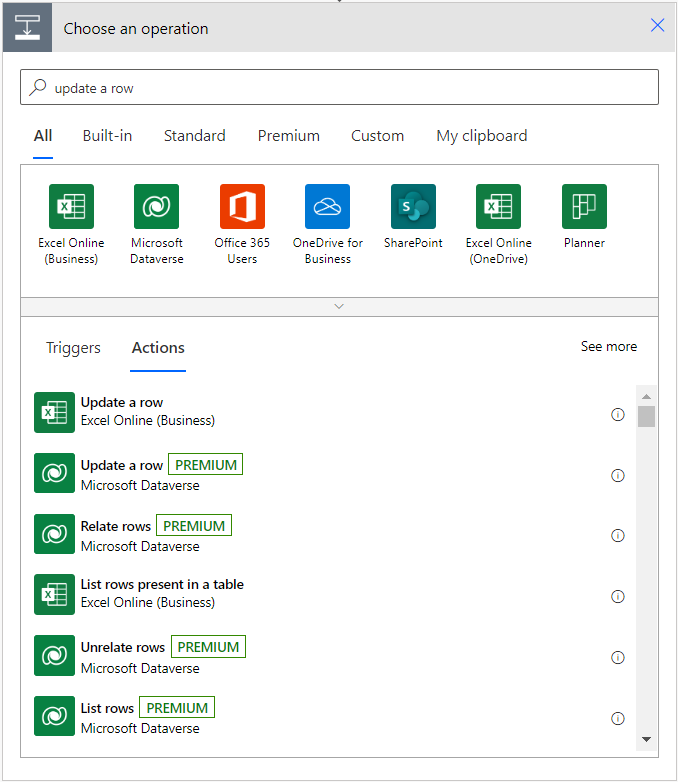Click the search magnifier icon

pyautogui.click(x=37, y=87)
